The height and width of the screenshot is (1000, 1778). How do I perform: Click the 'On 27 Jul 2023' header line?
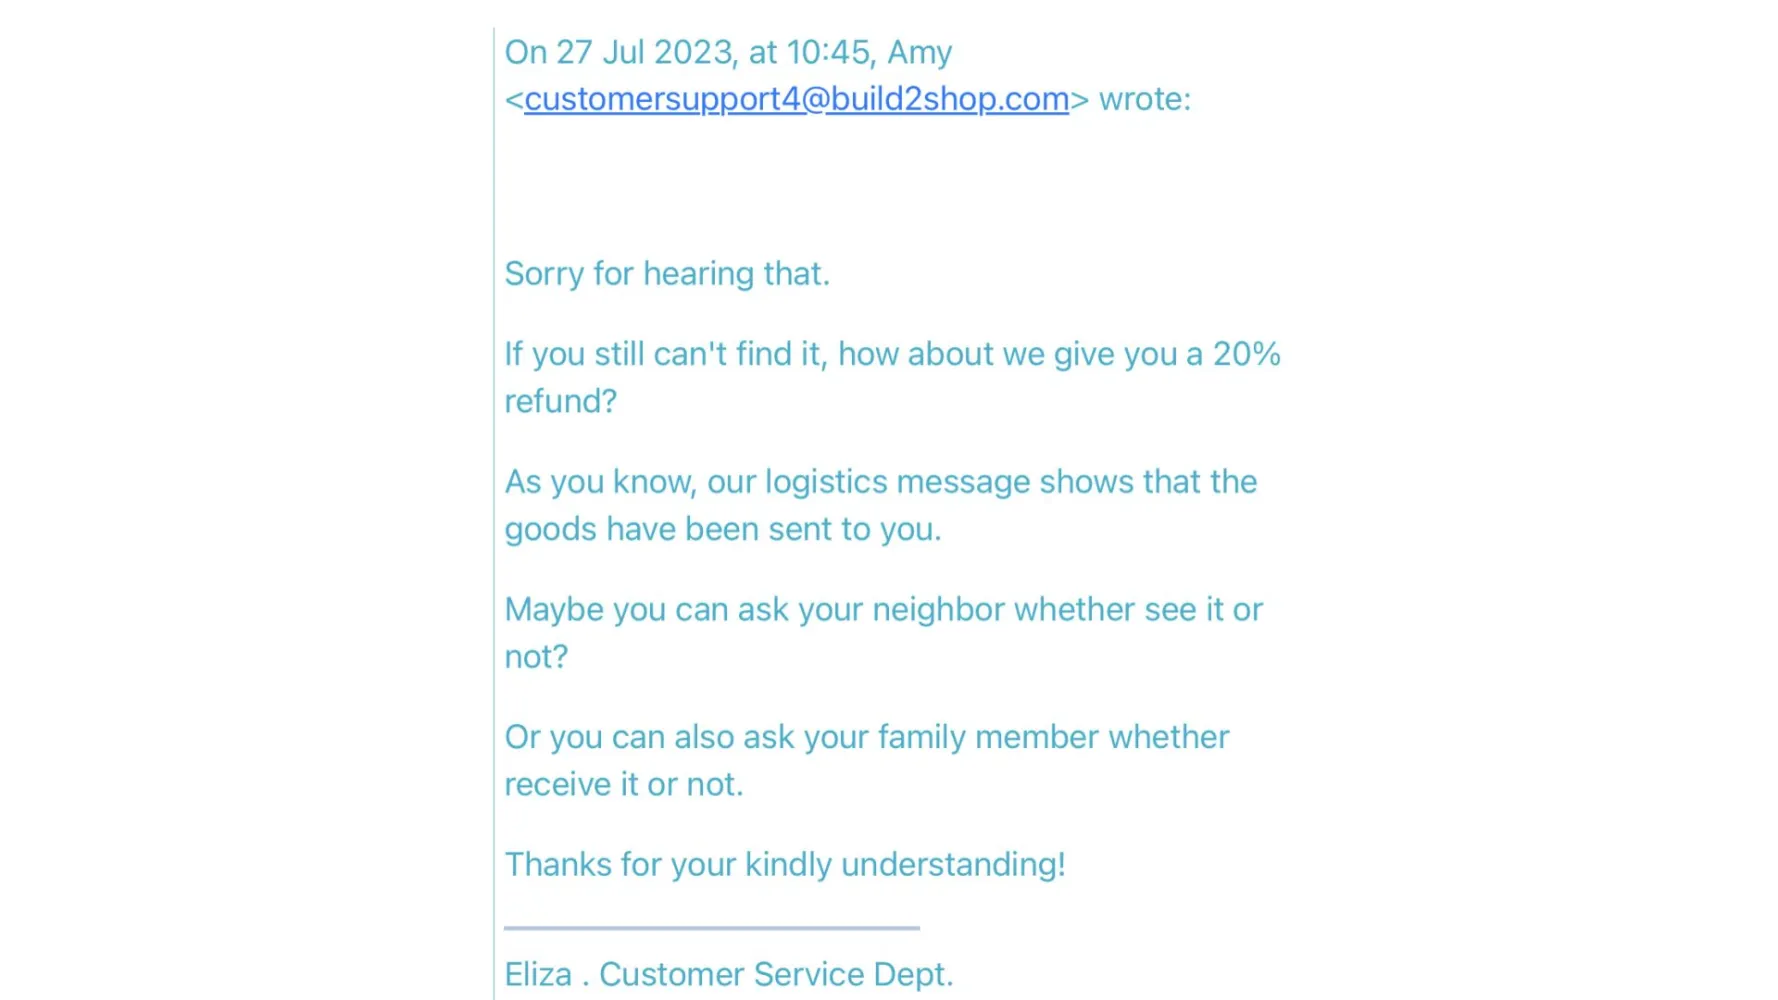[728, 52]
